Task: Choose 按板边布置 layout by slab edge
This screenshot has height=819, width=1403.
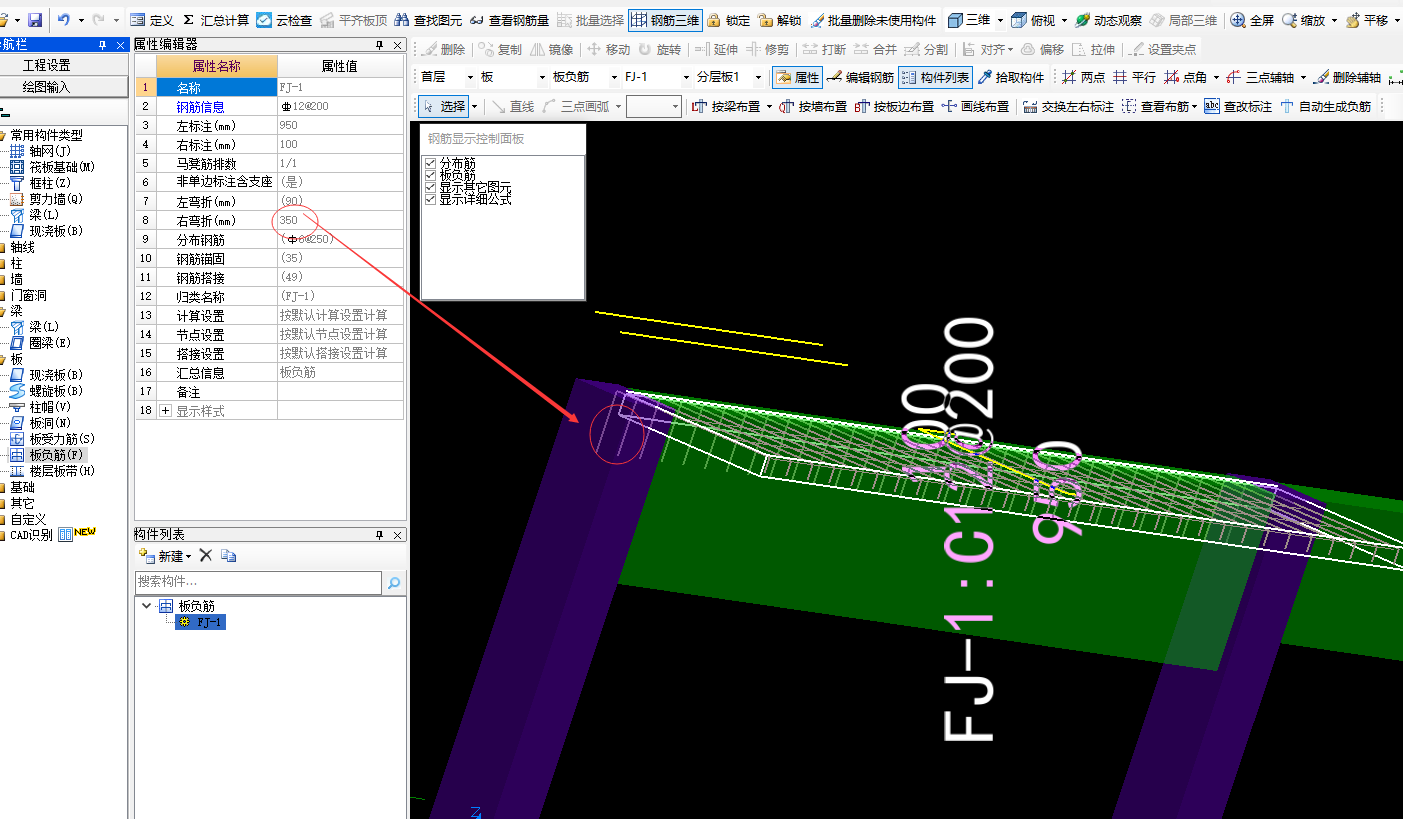Action: (894, 106)
